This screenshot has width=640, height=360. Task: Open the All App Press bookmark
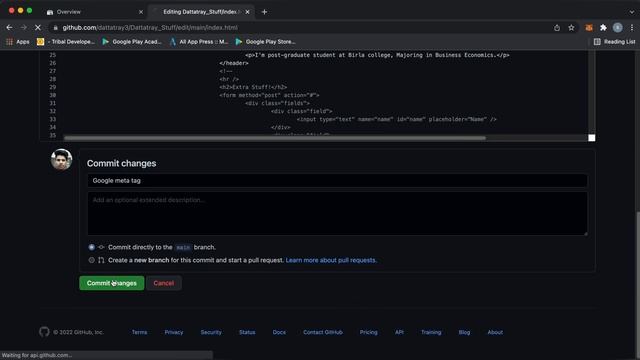(199, 42)
